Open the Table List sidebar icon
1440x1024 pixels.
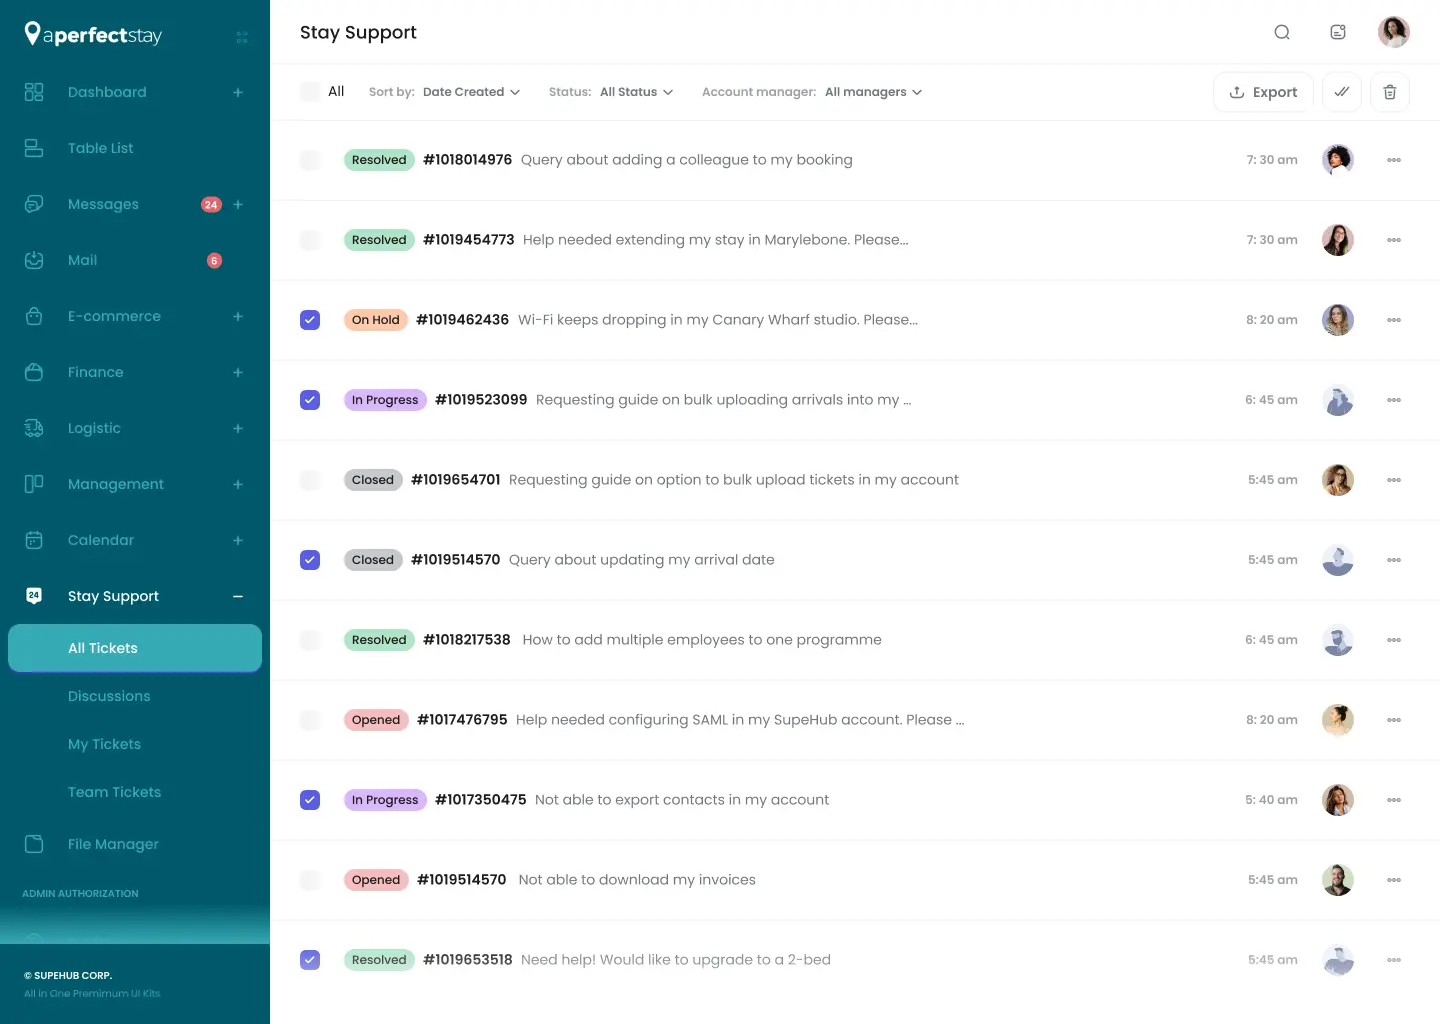[x=34, y=148]
